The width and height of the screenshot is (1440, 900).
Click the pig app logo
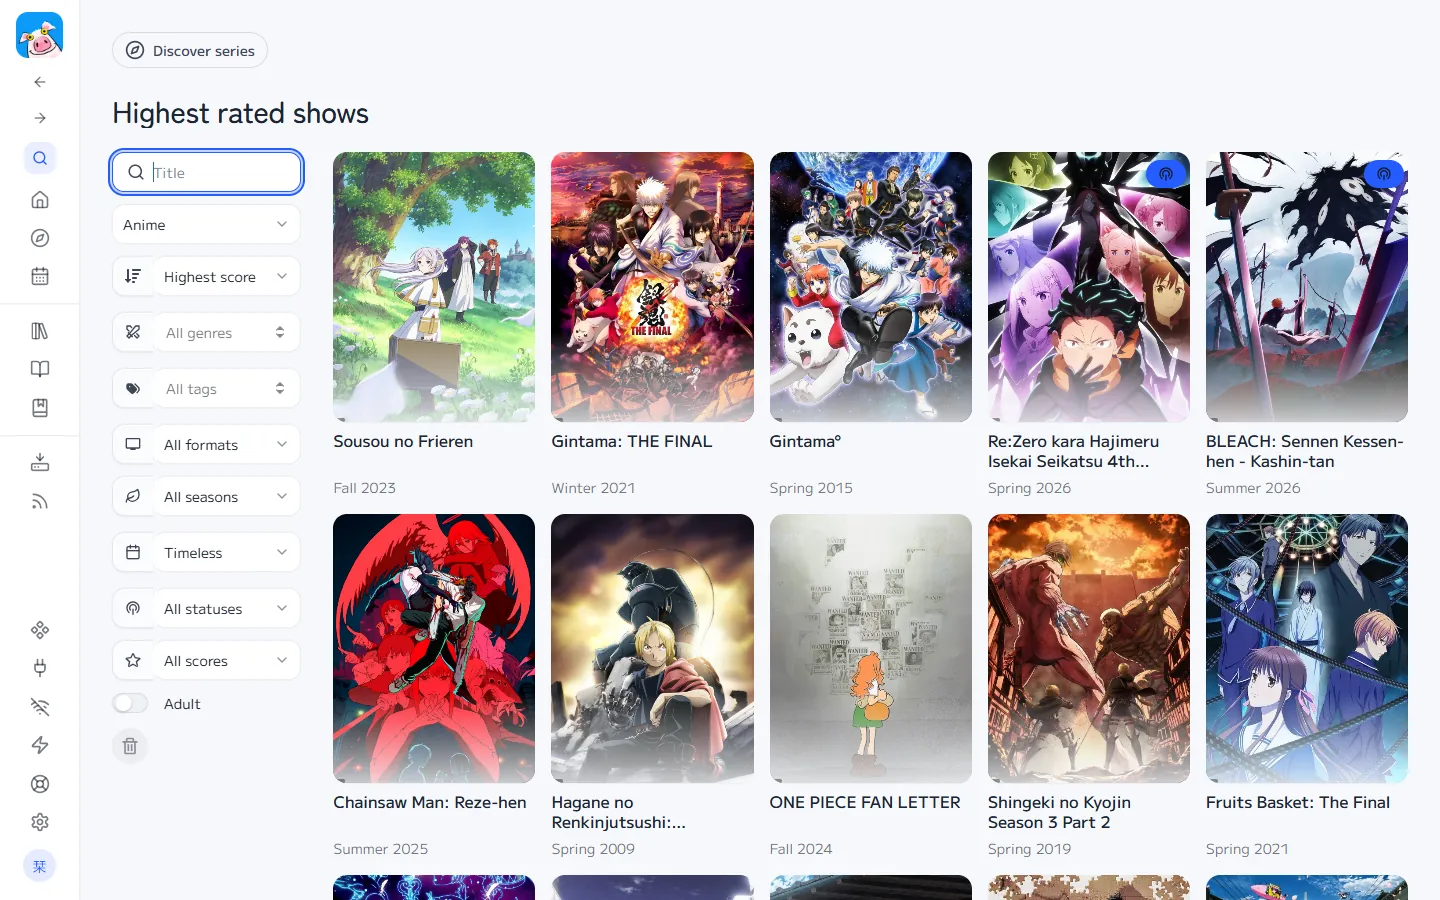click(x=40, y=35)
